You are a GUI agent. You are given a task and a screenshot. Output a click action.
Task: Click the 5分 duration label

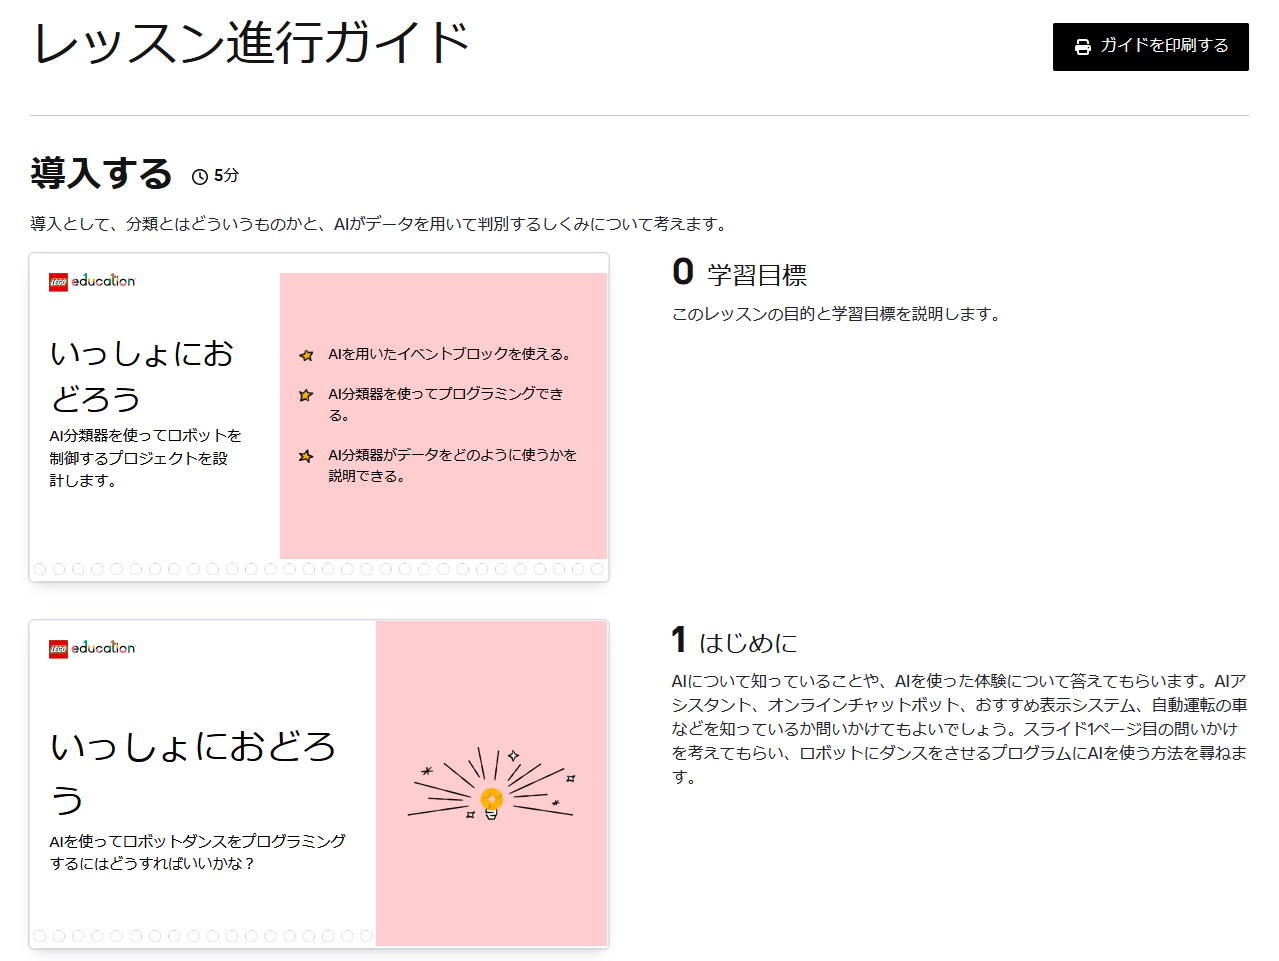pos(226,176)
